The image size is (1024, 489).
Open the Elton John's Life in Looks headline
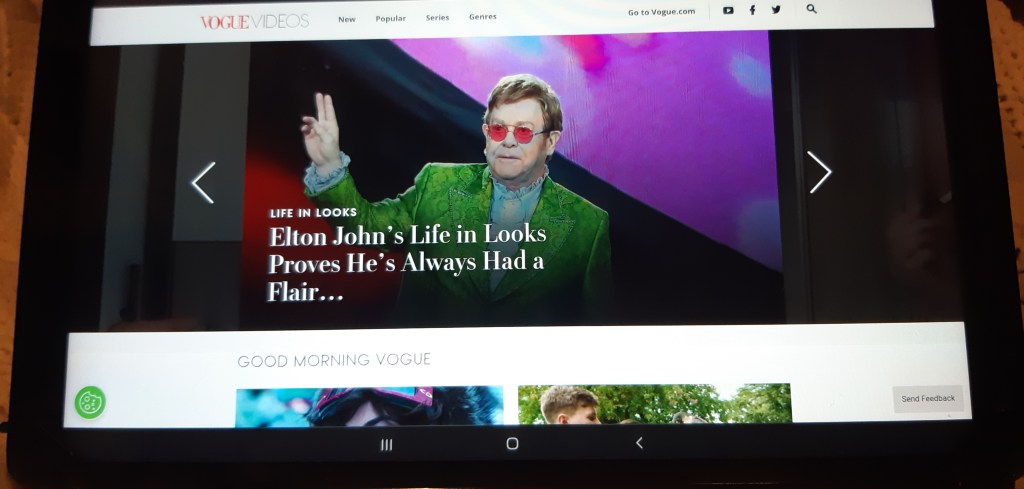[x=407, y=263]
